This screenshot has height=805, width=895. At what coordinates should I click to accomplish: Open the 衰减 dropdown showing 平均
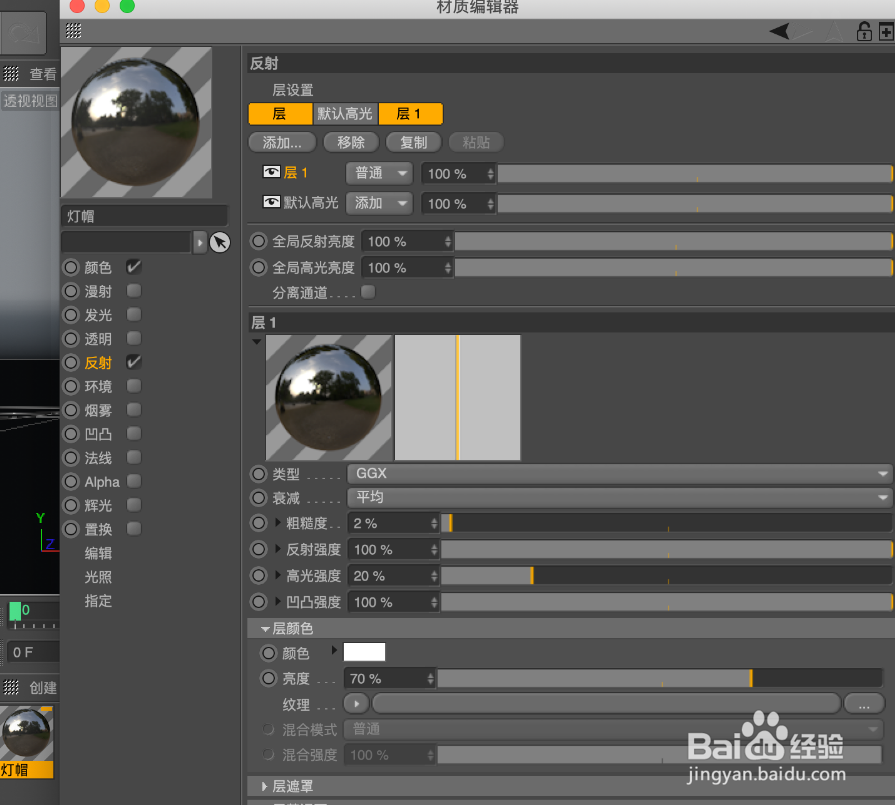(615, 498)
